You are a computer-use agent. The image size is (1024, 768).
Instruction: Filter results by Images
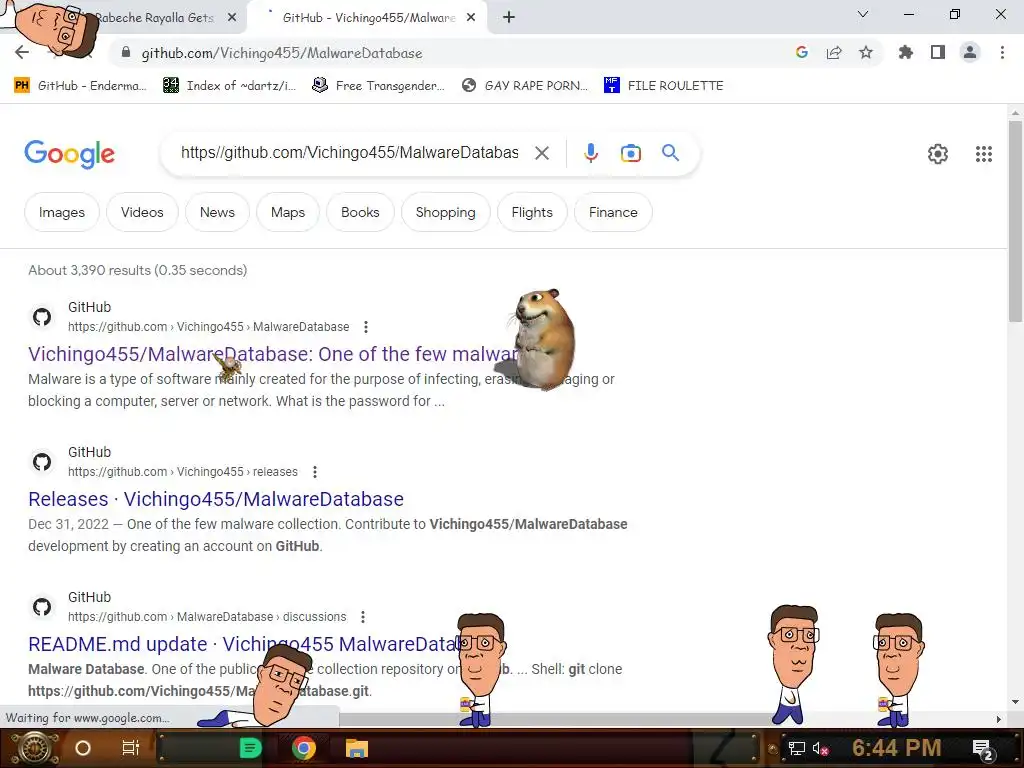click(62, 212)
